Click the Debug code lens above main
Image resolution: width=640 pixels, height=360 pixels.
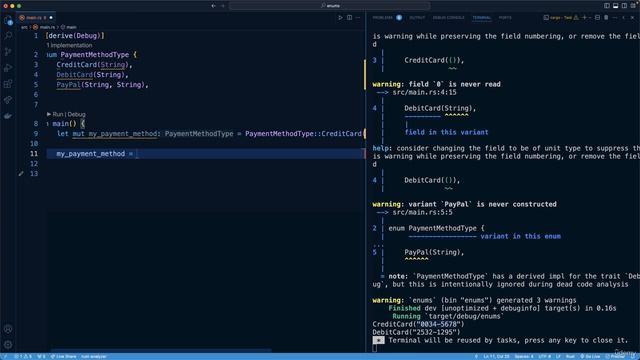[x=76, y=114]
